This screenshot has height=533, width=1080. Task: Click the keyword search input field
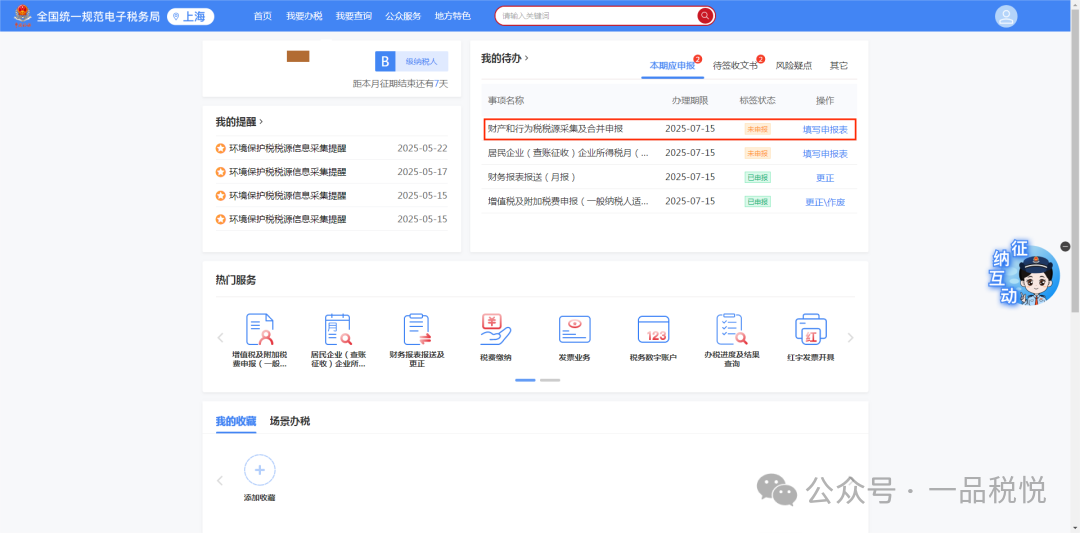(x=595, y=16)
